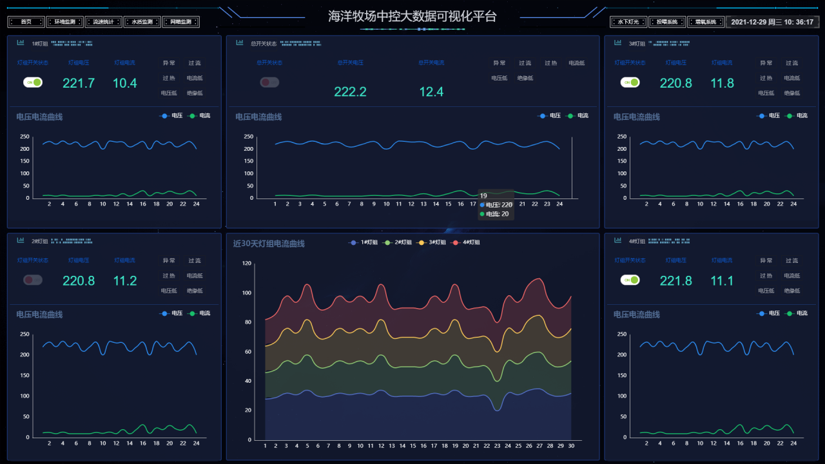Viewport: 826px width, 465px height.
Task: Click the chart icon in 1#灯组 panel header
Action: (20, 43)
